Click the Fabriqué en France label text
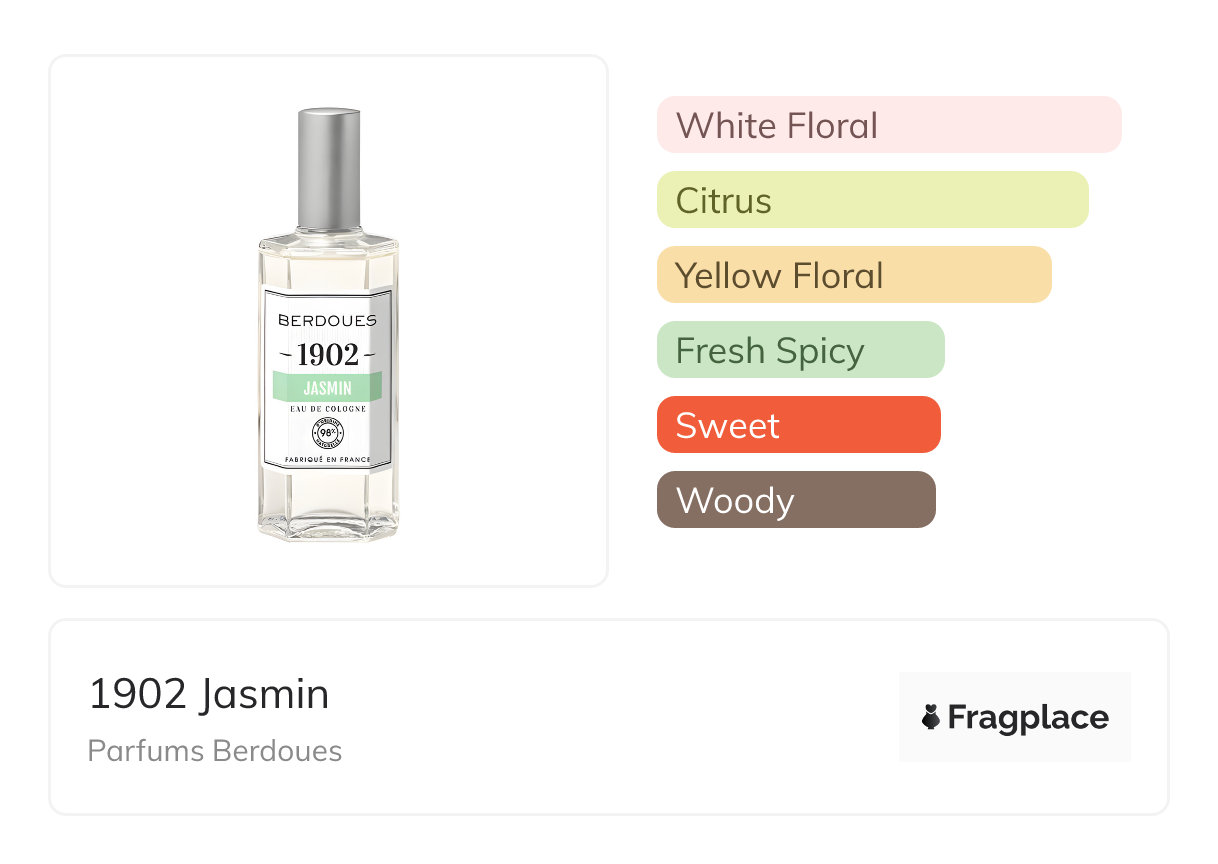 tap(328, 460)
